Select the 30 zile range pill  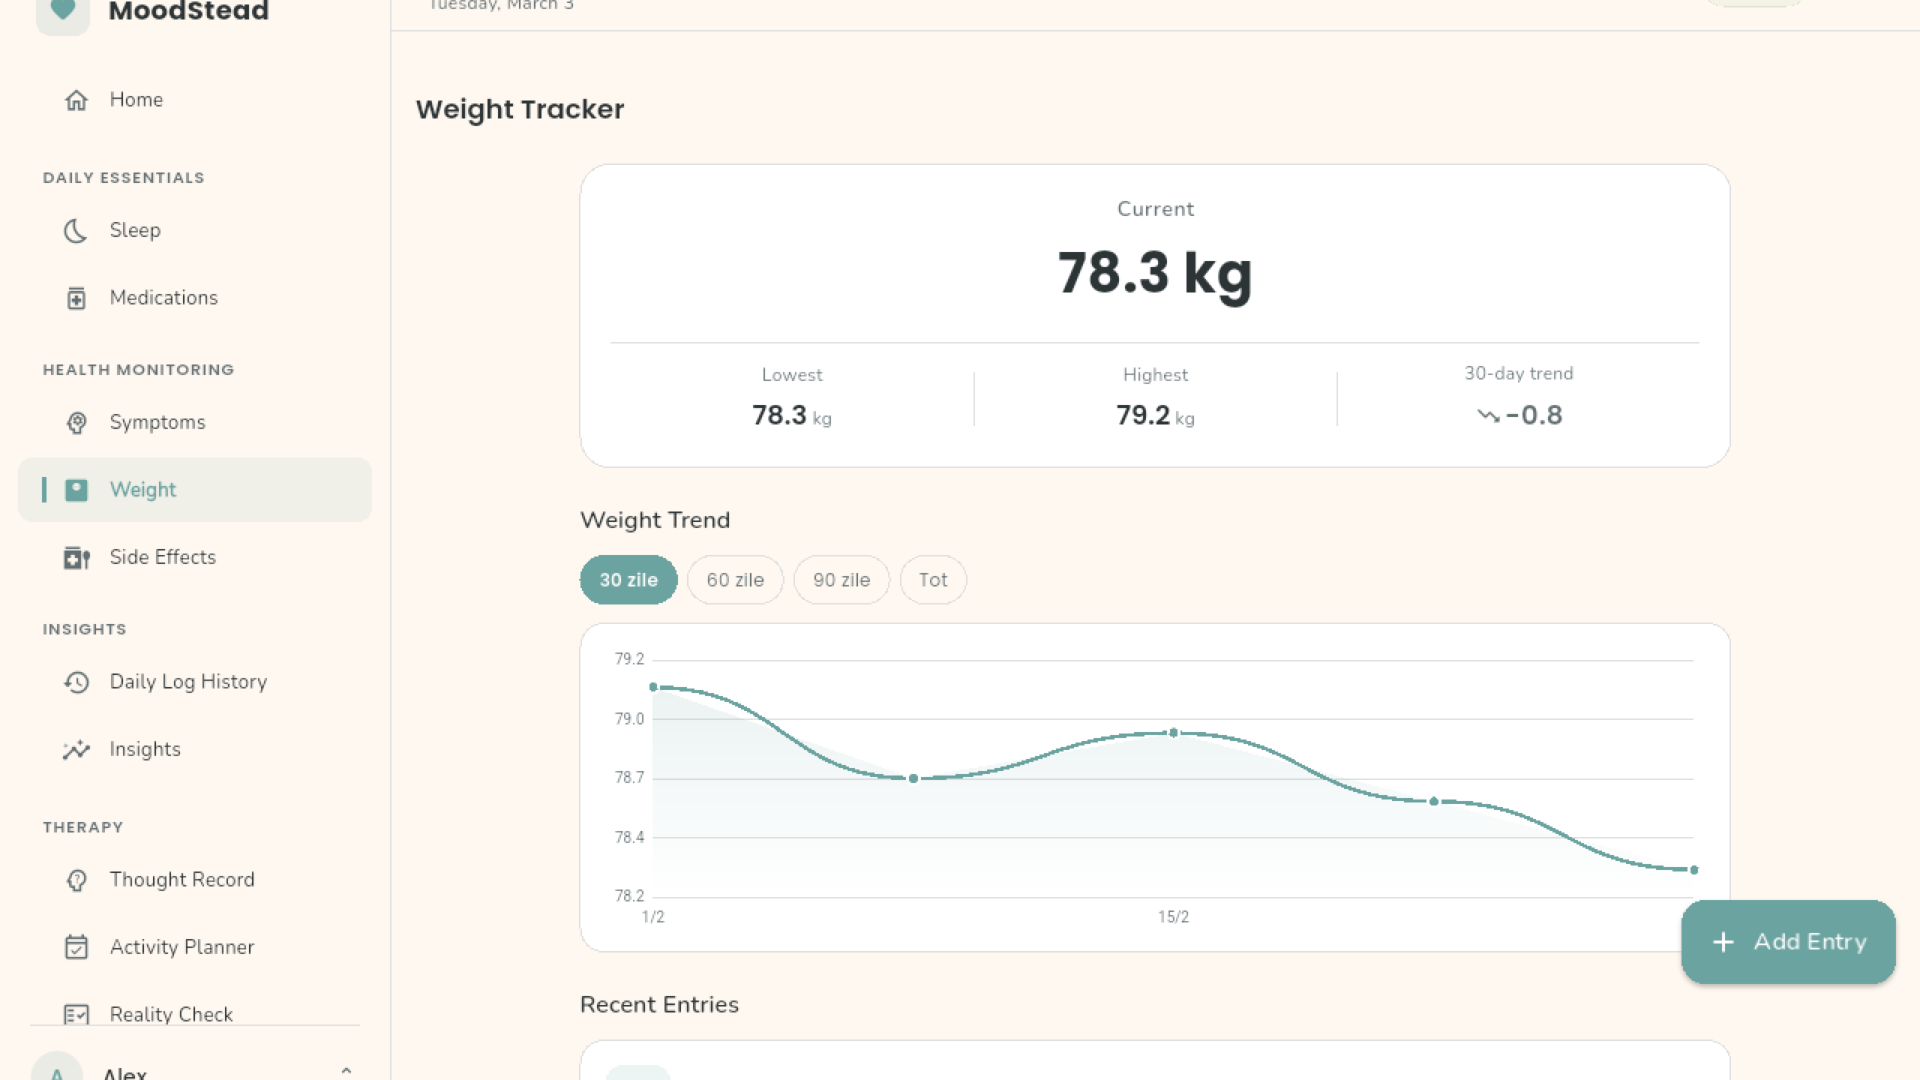point(628,580)
